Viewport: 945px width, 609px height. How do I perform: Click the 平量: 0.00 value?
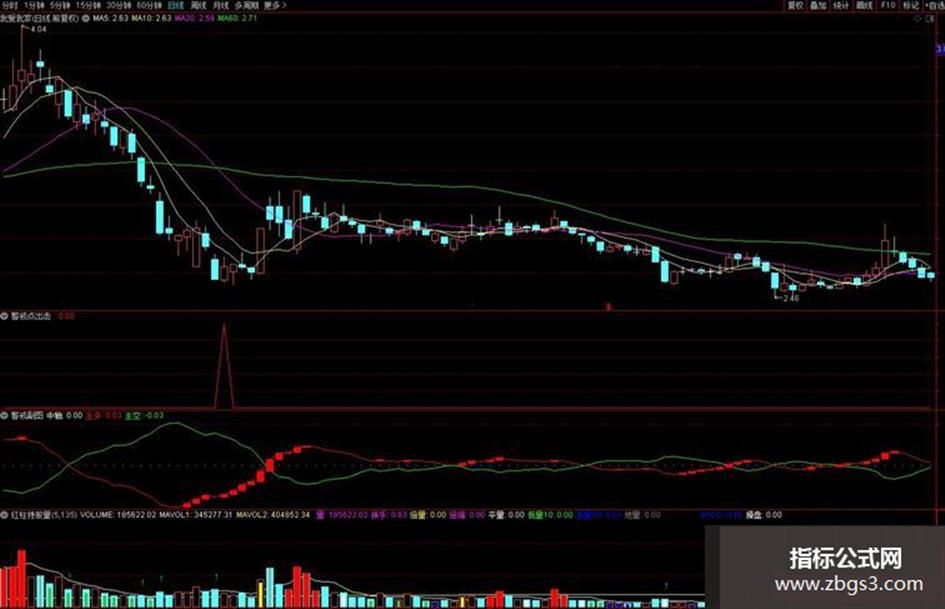[506, 515]
